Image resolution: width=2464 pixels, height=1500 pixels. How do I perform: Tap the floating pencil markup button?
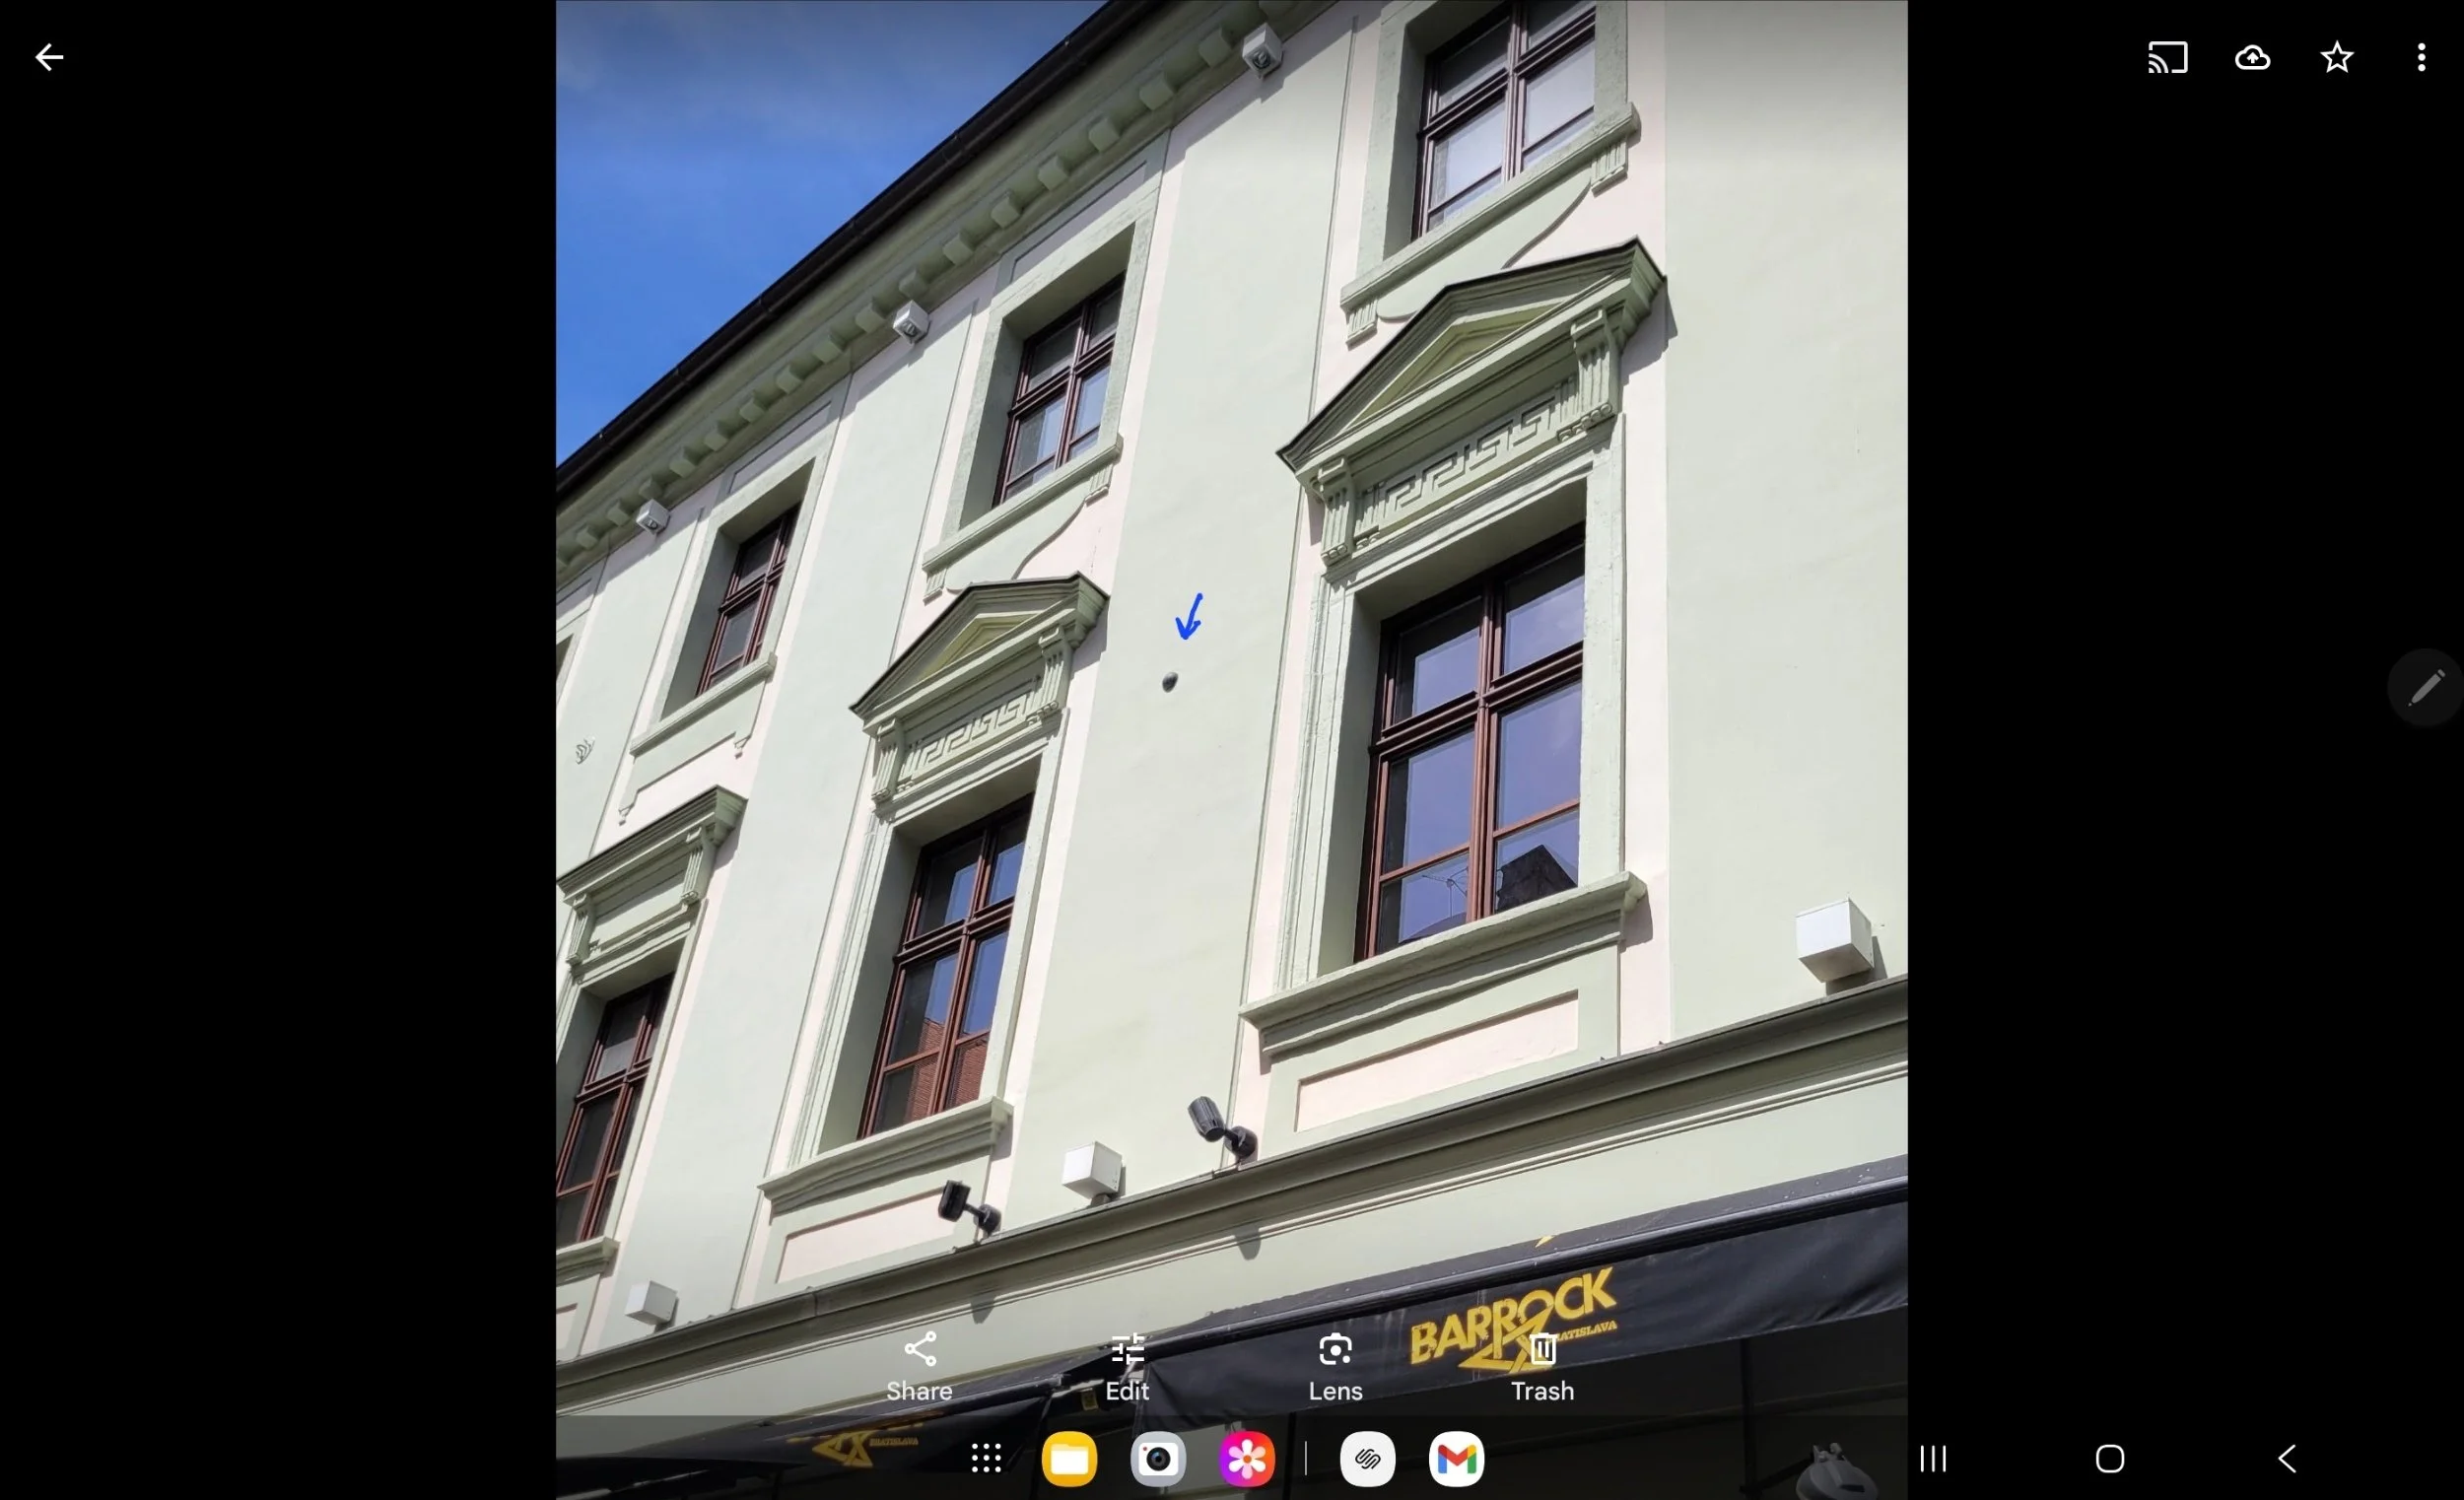[2425, 688]
